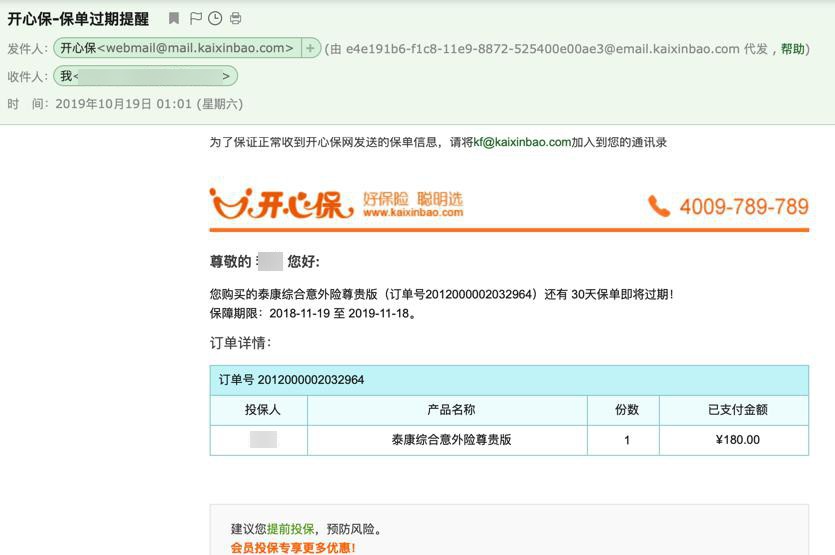The width and height of the screenshot is (835, 555).
Task: Select the recipient 我 address chip
Action: [145, 76]
